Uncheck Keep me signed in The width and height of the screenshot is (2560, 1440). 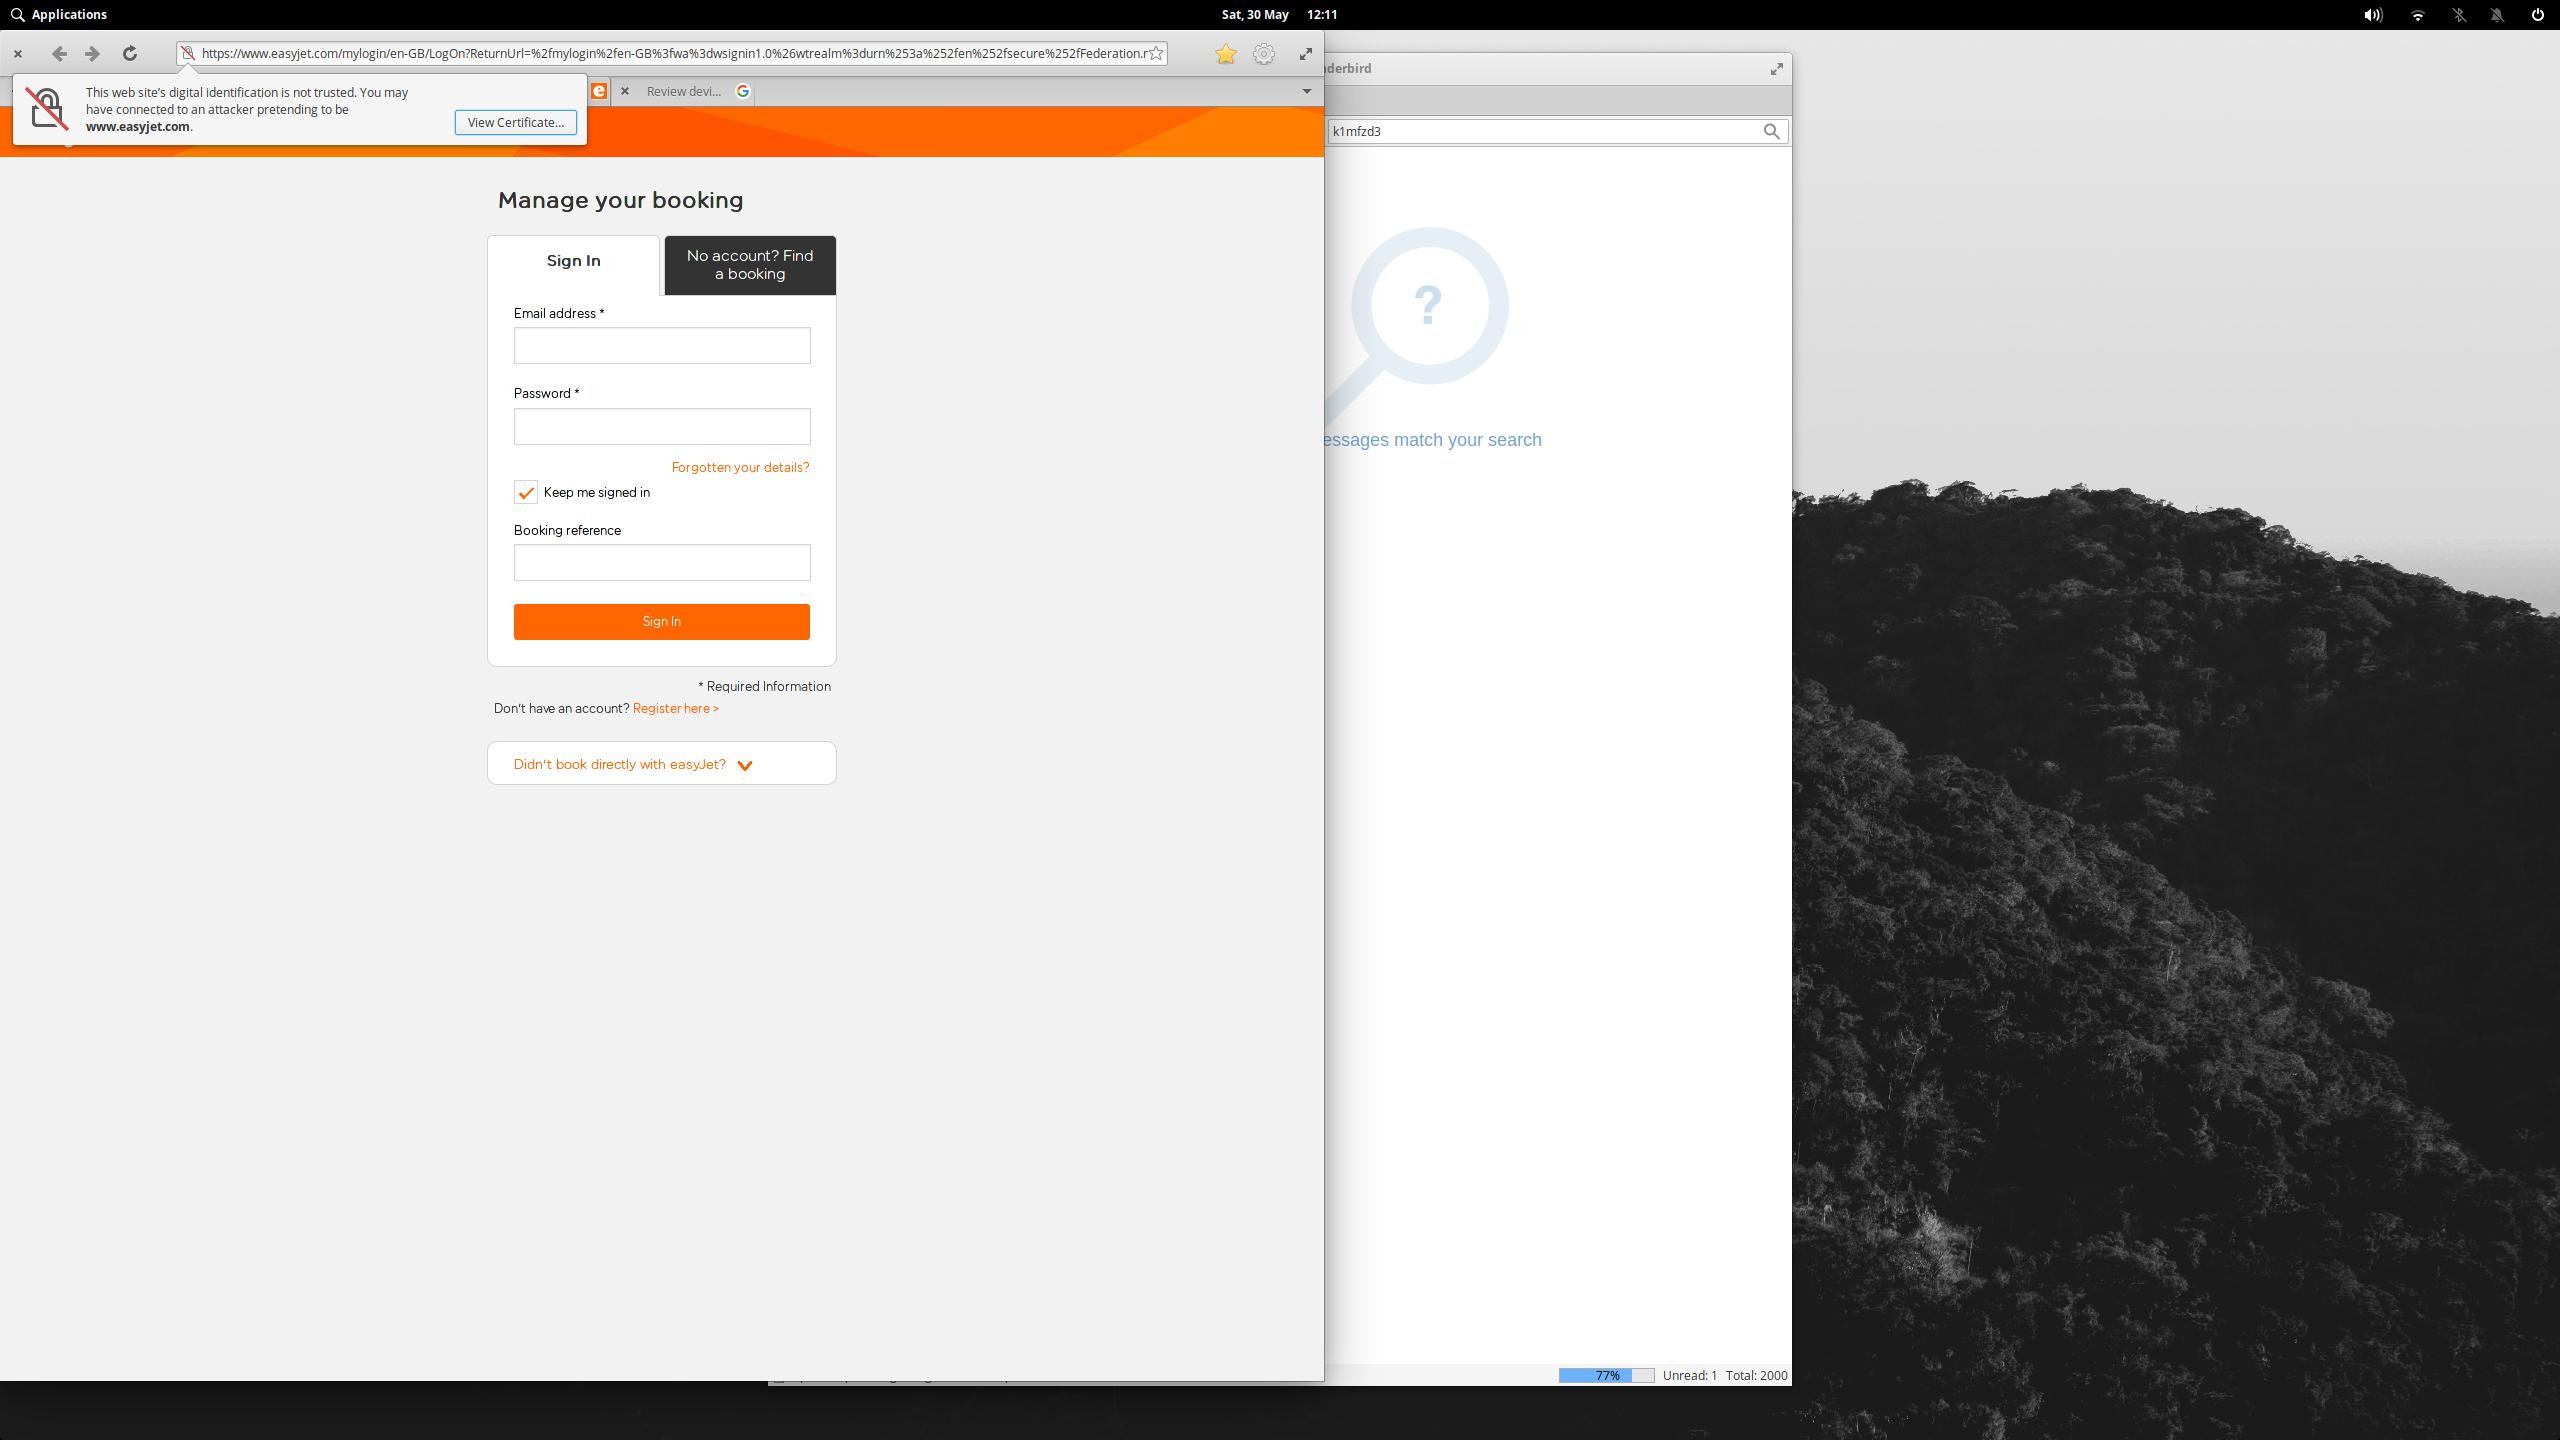tap(526, 492)
